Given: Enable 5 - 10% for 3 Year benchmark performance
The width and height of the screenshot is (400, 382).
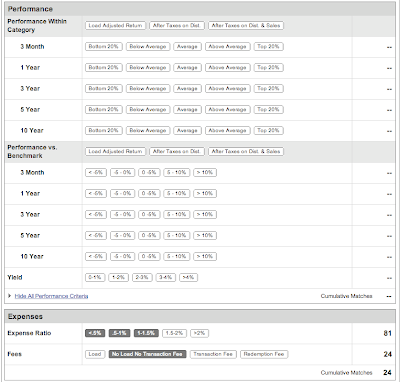Looking at the screenshot, I should [x=177, y=215].
